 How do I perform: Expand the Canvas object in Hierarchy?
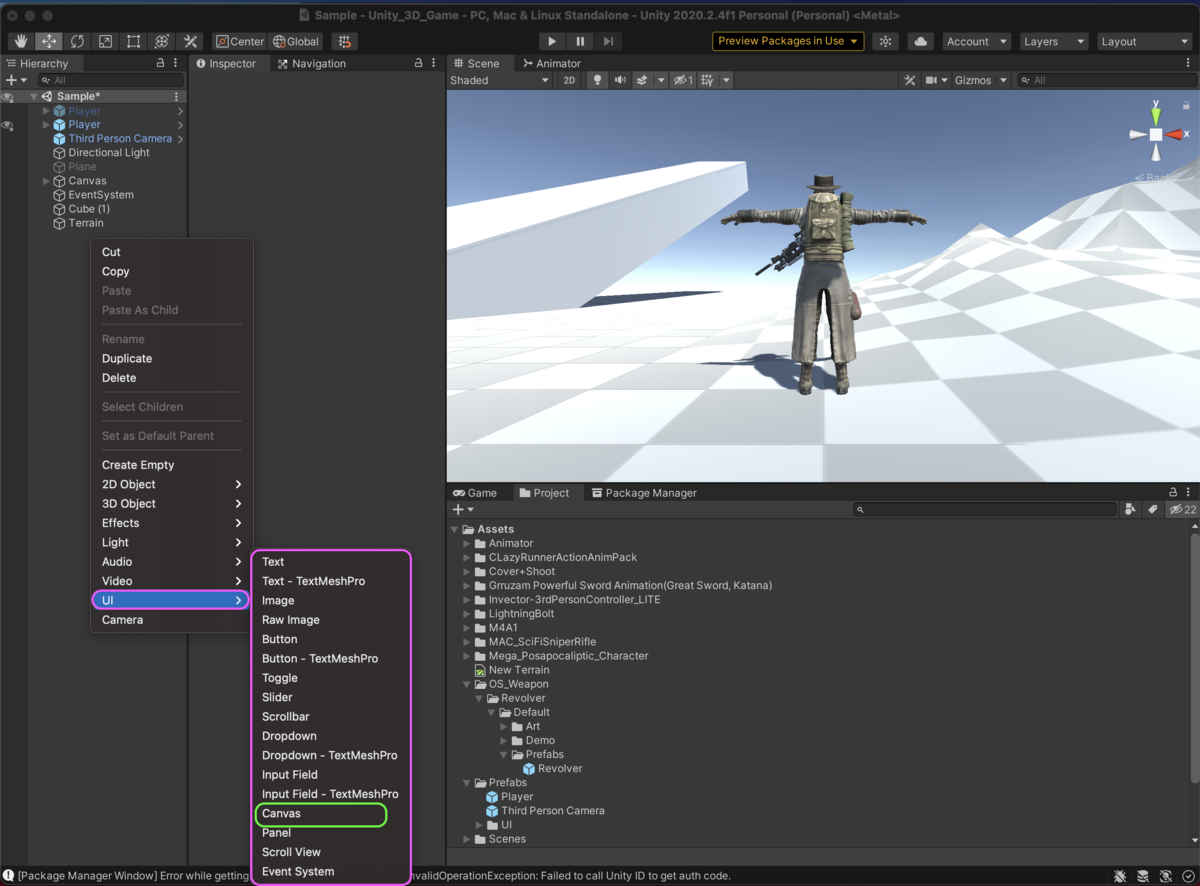[x=46, y=181]
